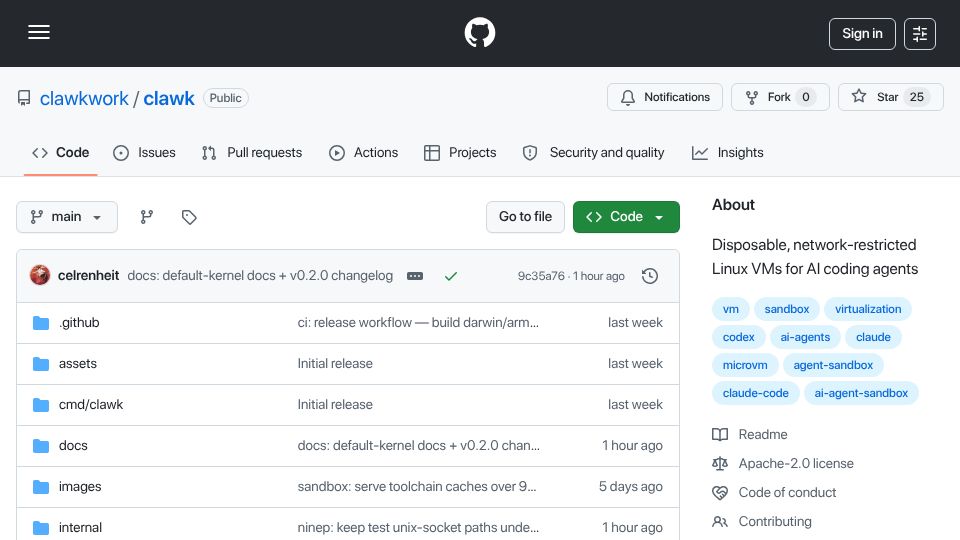Click the Notifications bell button
The width and height of the screenshot is (960, 540).
coord(665,97)
